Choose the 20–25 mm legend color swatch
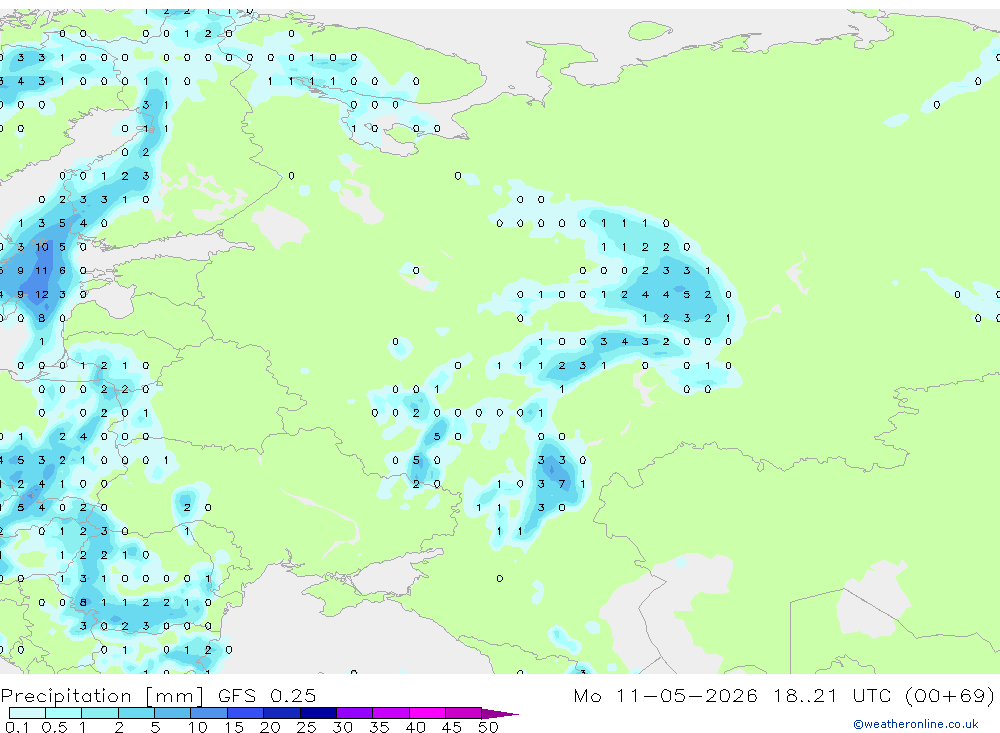This screenshot has height=733, width=1000. click(282, 713)
